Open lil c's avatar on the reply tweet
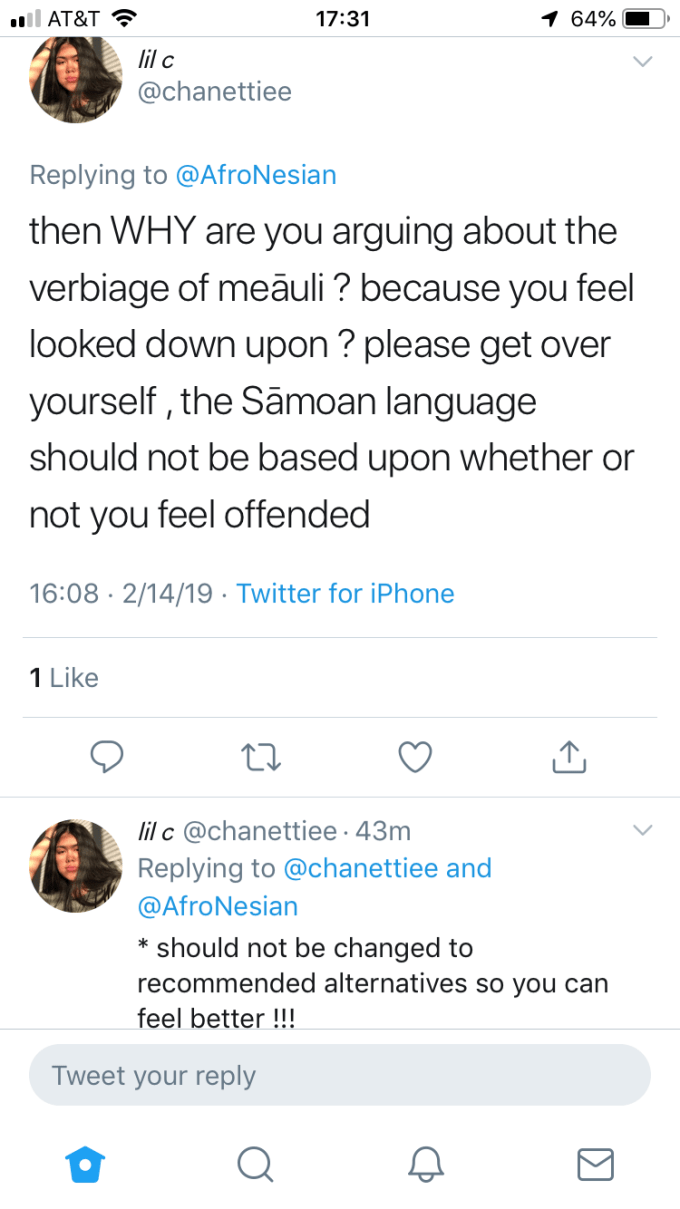 76,864
